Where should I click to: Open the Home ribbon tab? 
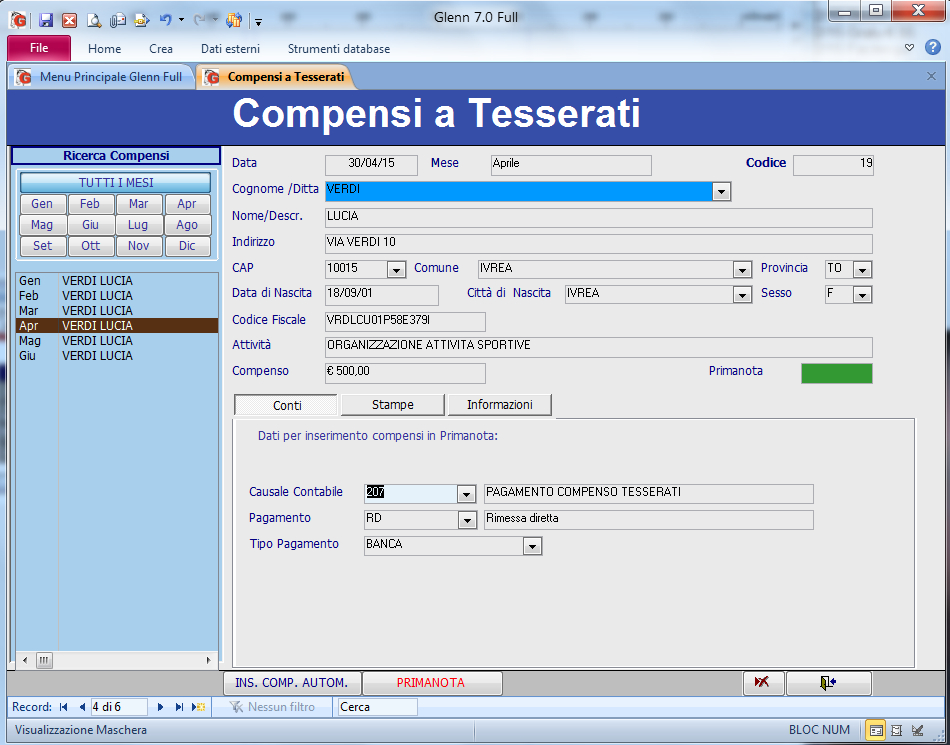(104, 49)
